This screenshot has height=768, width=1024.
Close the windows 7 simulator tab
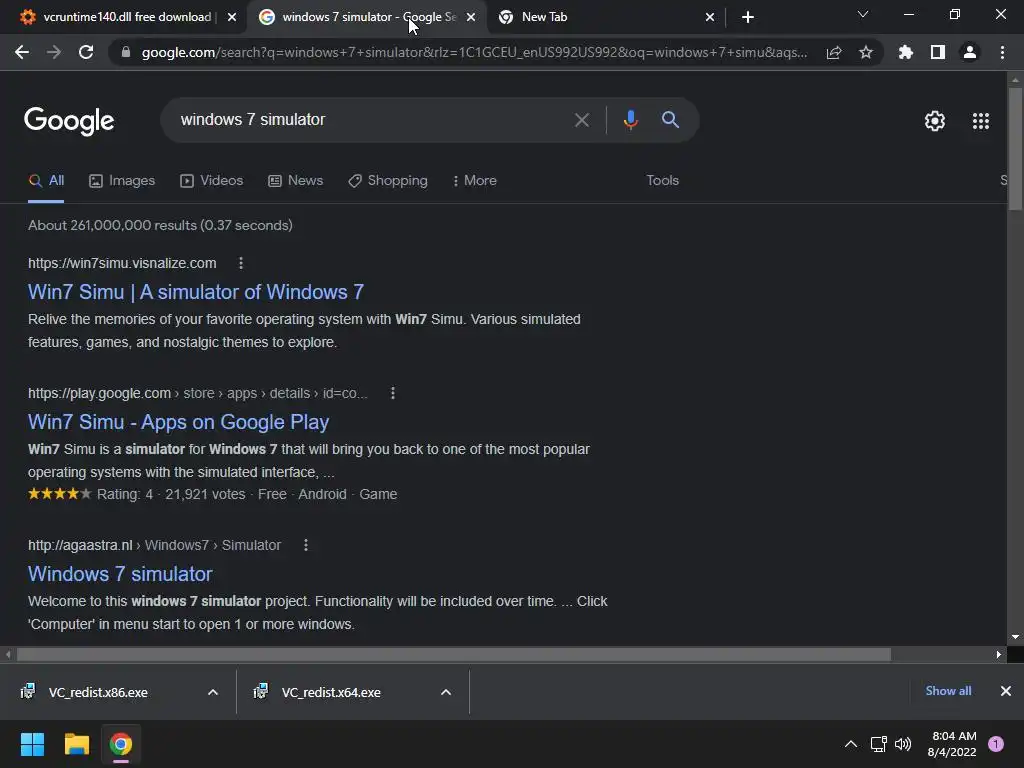471,17
